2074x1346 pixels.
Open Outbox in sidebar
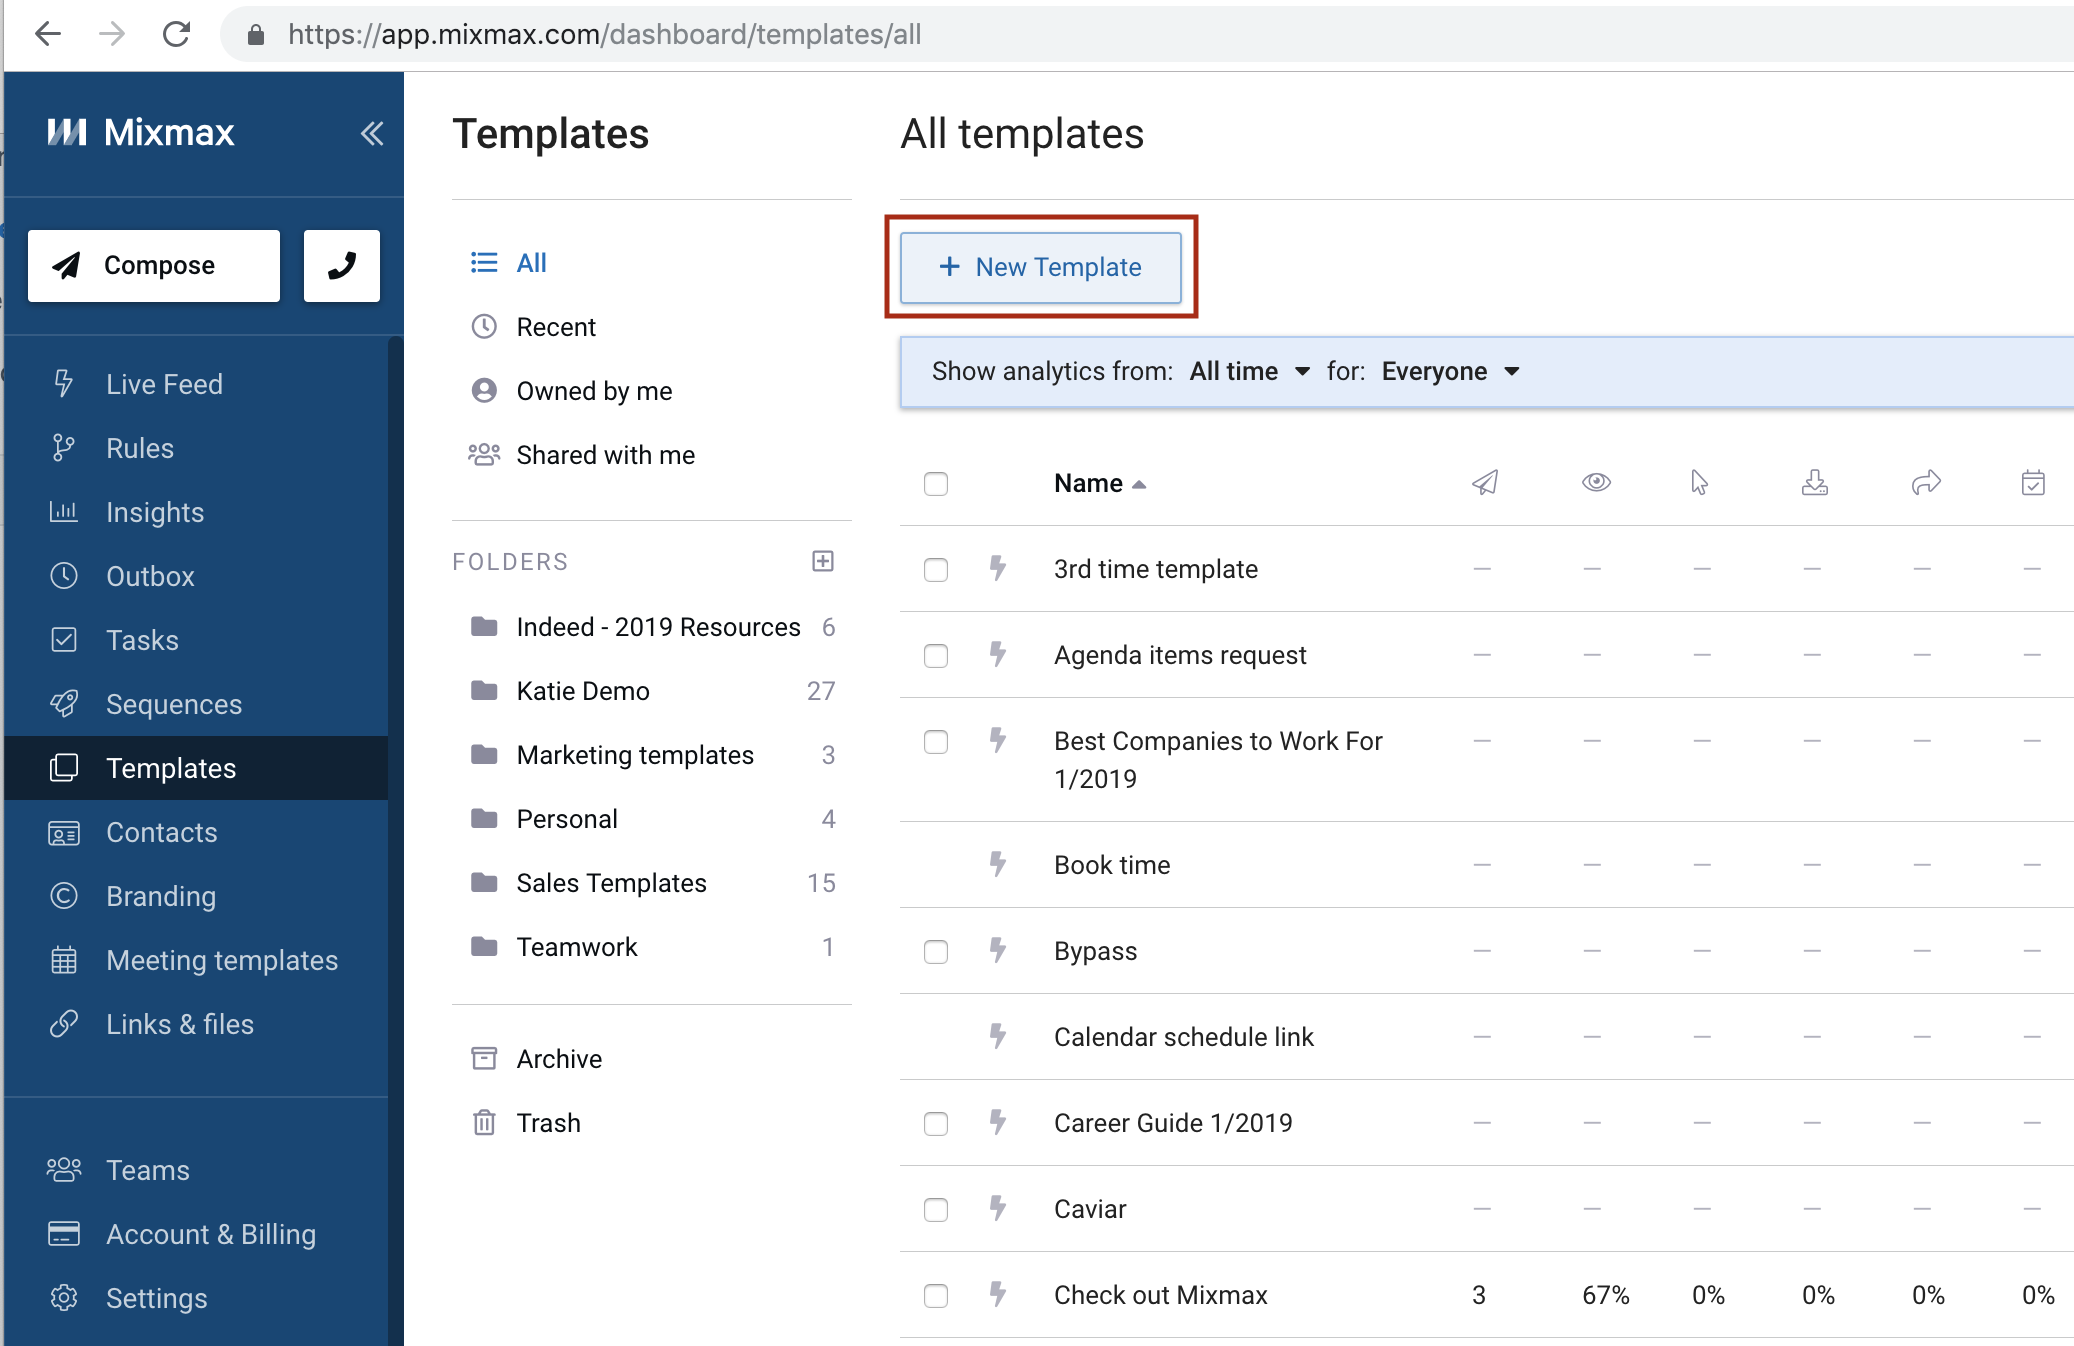coord(150,576)
